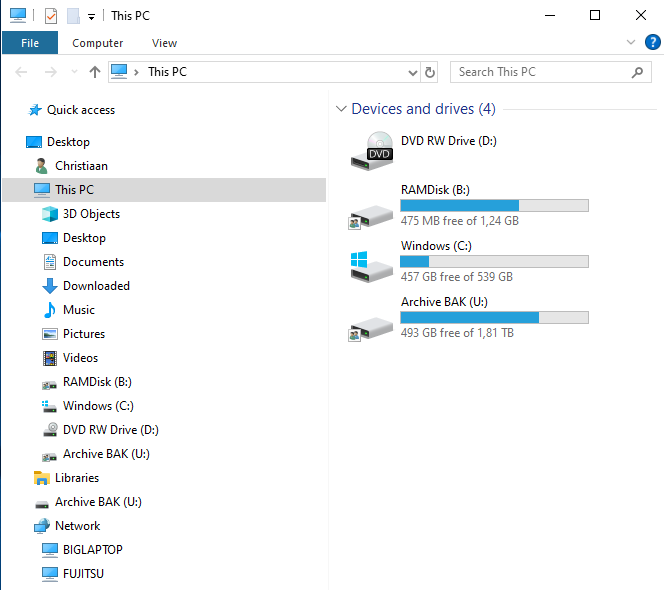This screenshot has width=665, height=590.
Task: Open the Music folder in navigation pane
Action: (79, 310)
